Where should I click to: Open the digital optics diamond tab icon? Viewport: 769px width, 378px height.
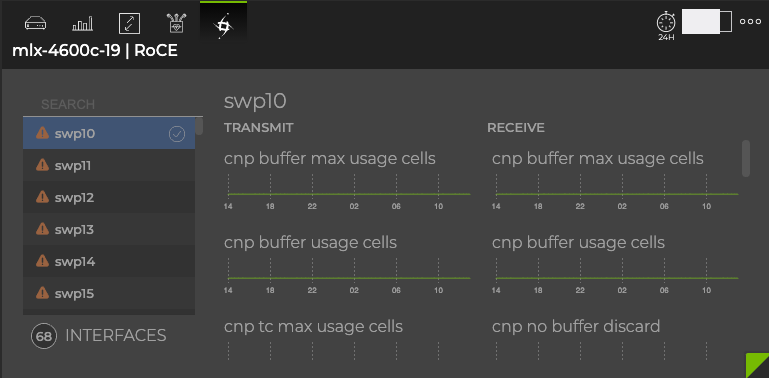[176, 23]
